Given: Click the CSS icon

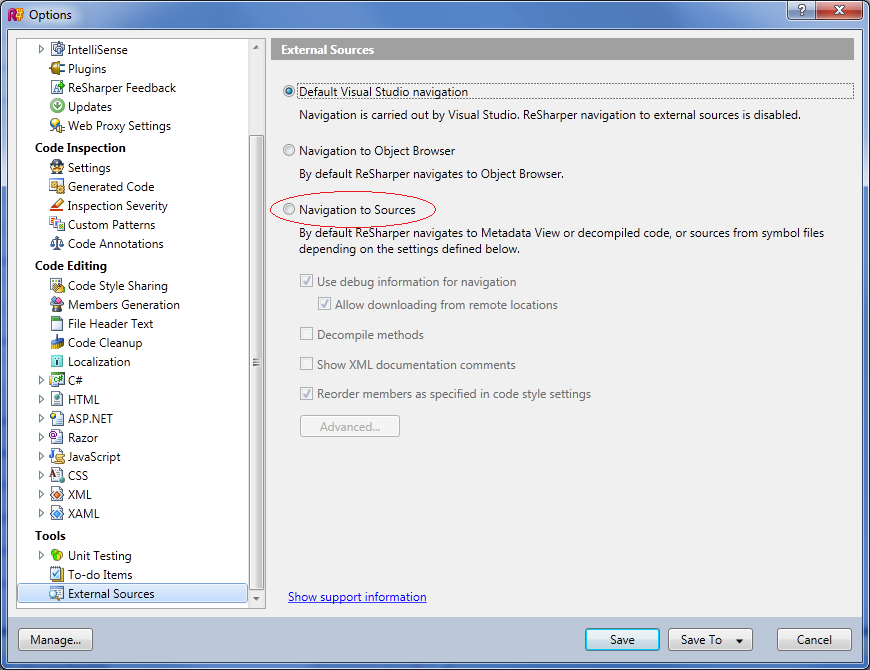Looking at the screenshot, I should (x=57, y=475).
